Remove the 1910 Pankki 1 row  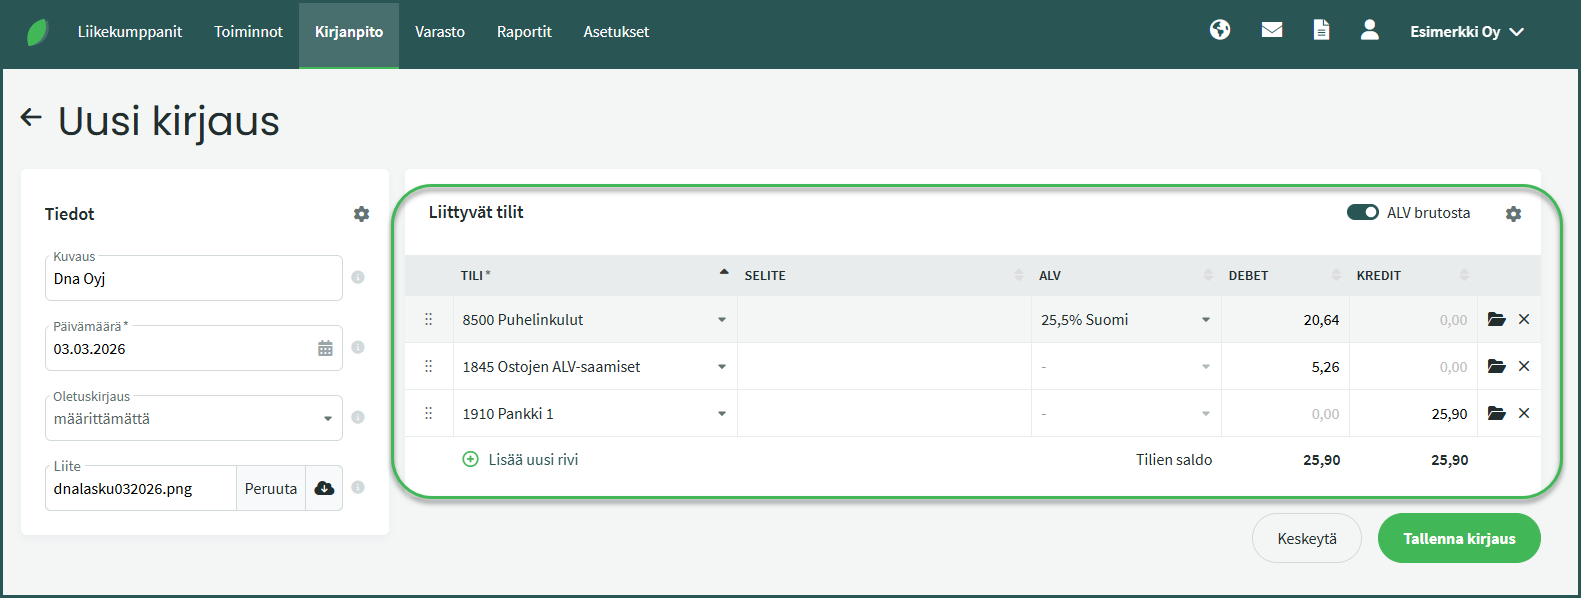1524,413
